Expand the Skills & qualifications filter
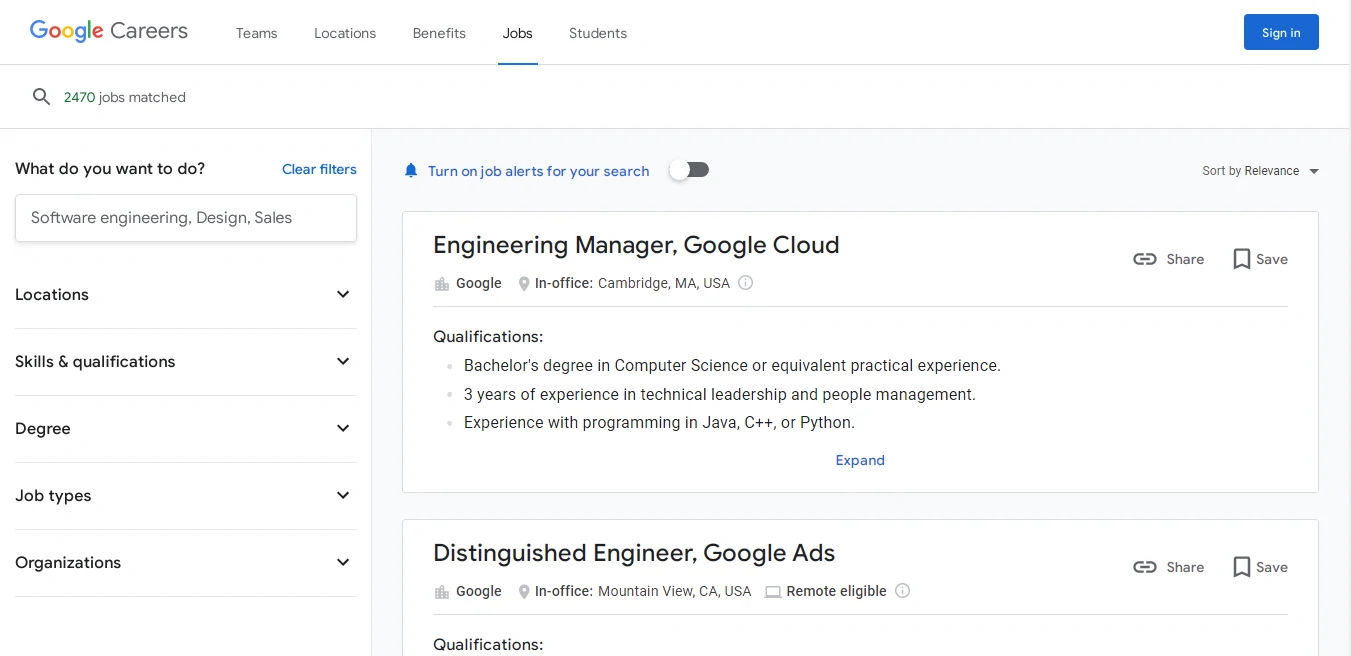 (x=186, y=362)
